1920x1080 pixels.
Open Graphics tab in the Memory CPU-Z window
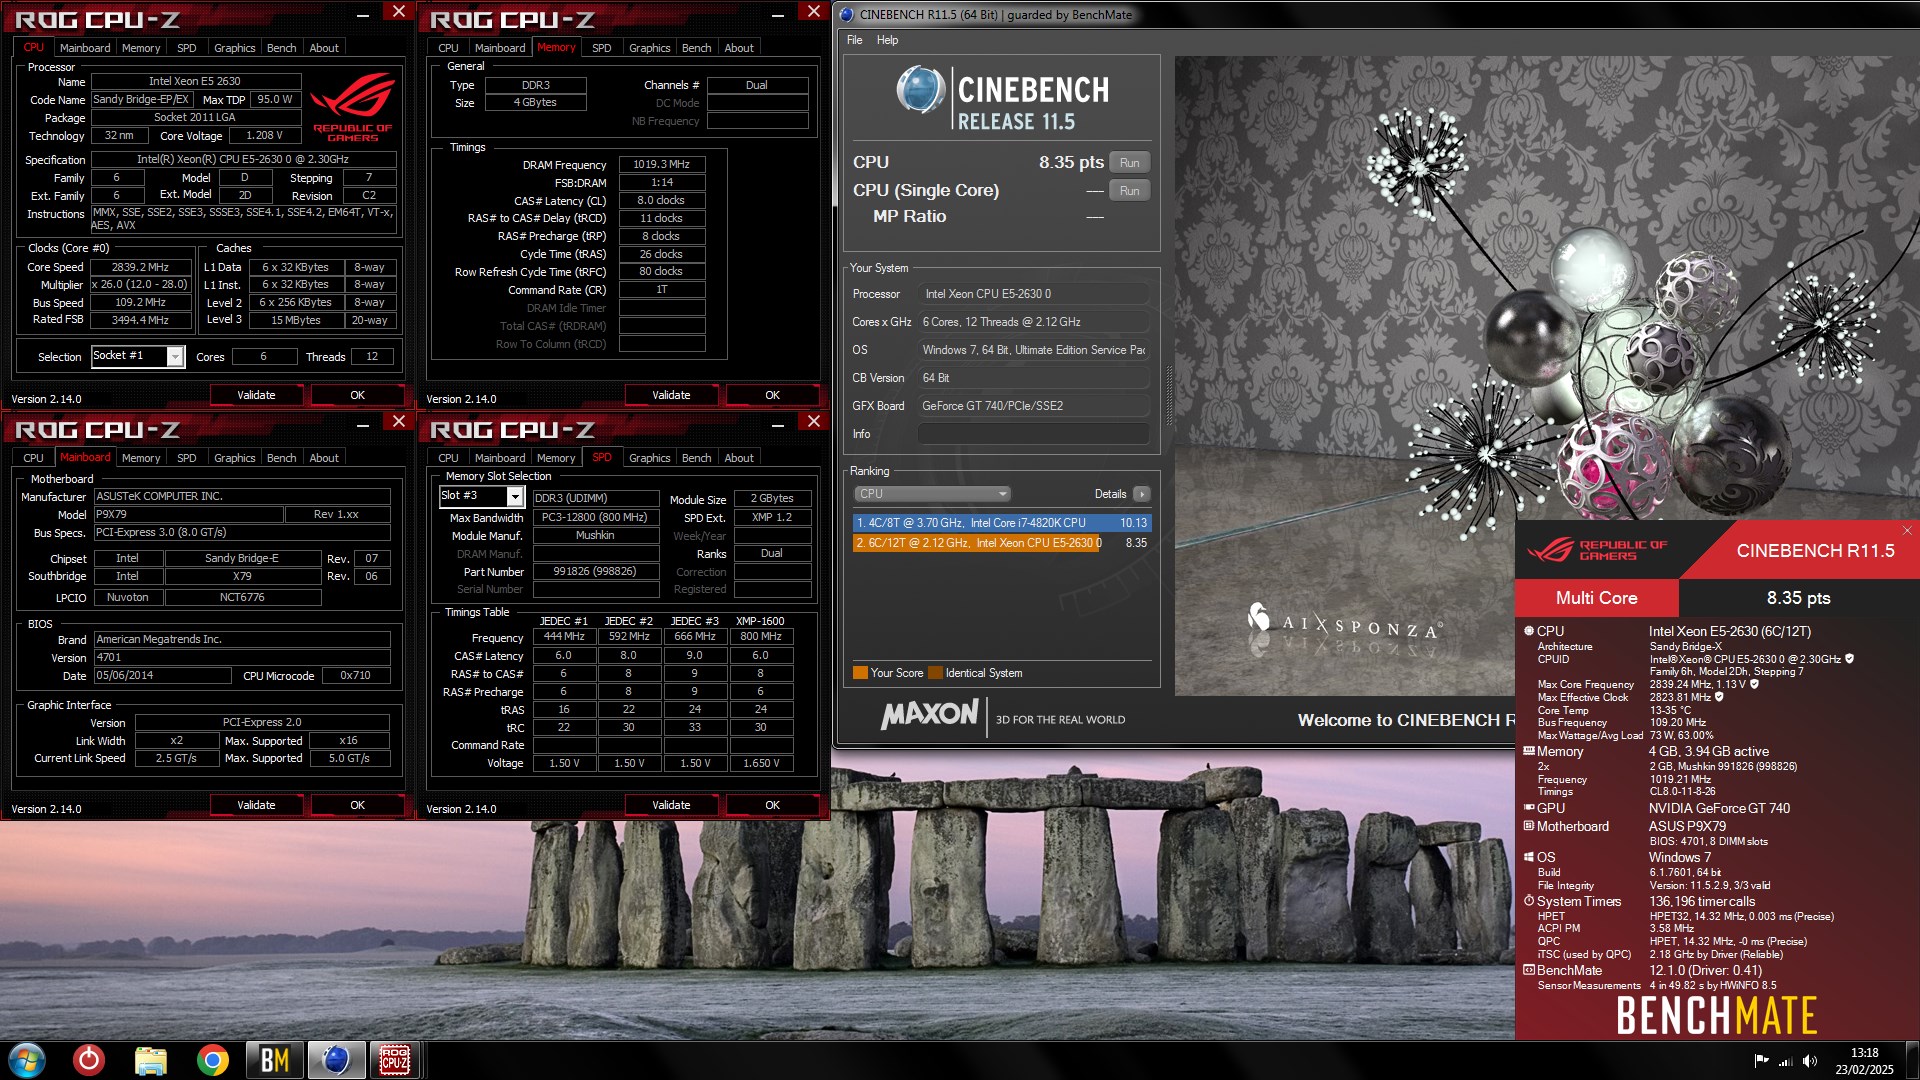649,48
